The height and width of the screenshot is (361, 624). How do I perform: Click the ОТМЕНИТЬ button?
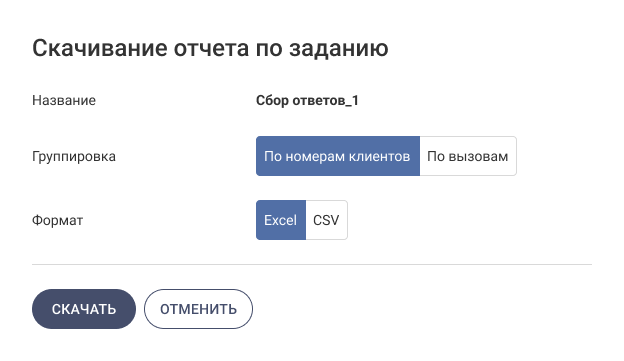coord(198,309)
